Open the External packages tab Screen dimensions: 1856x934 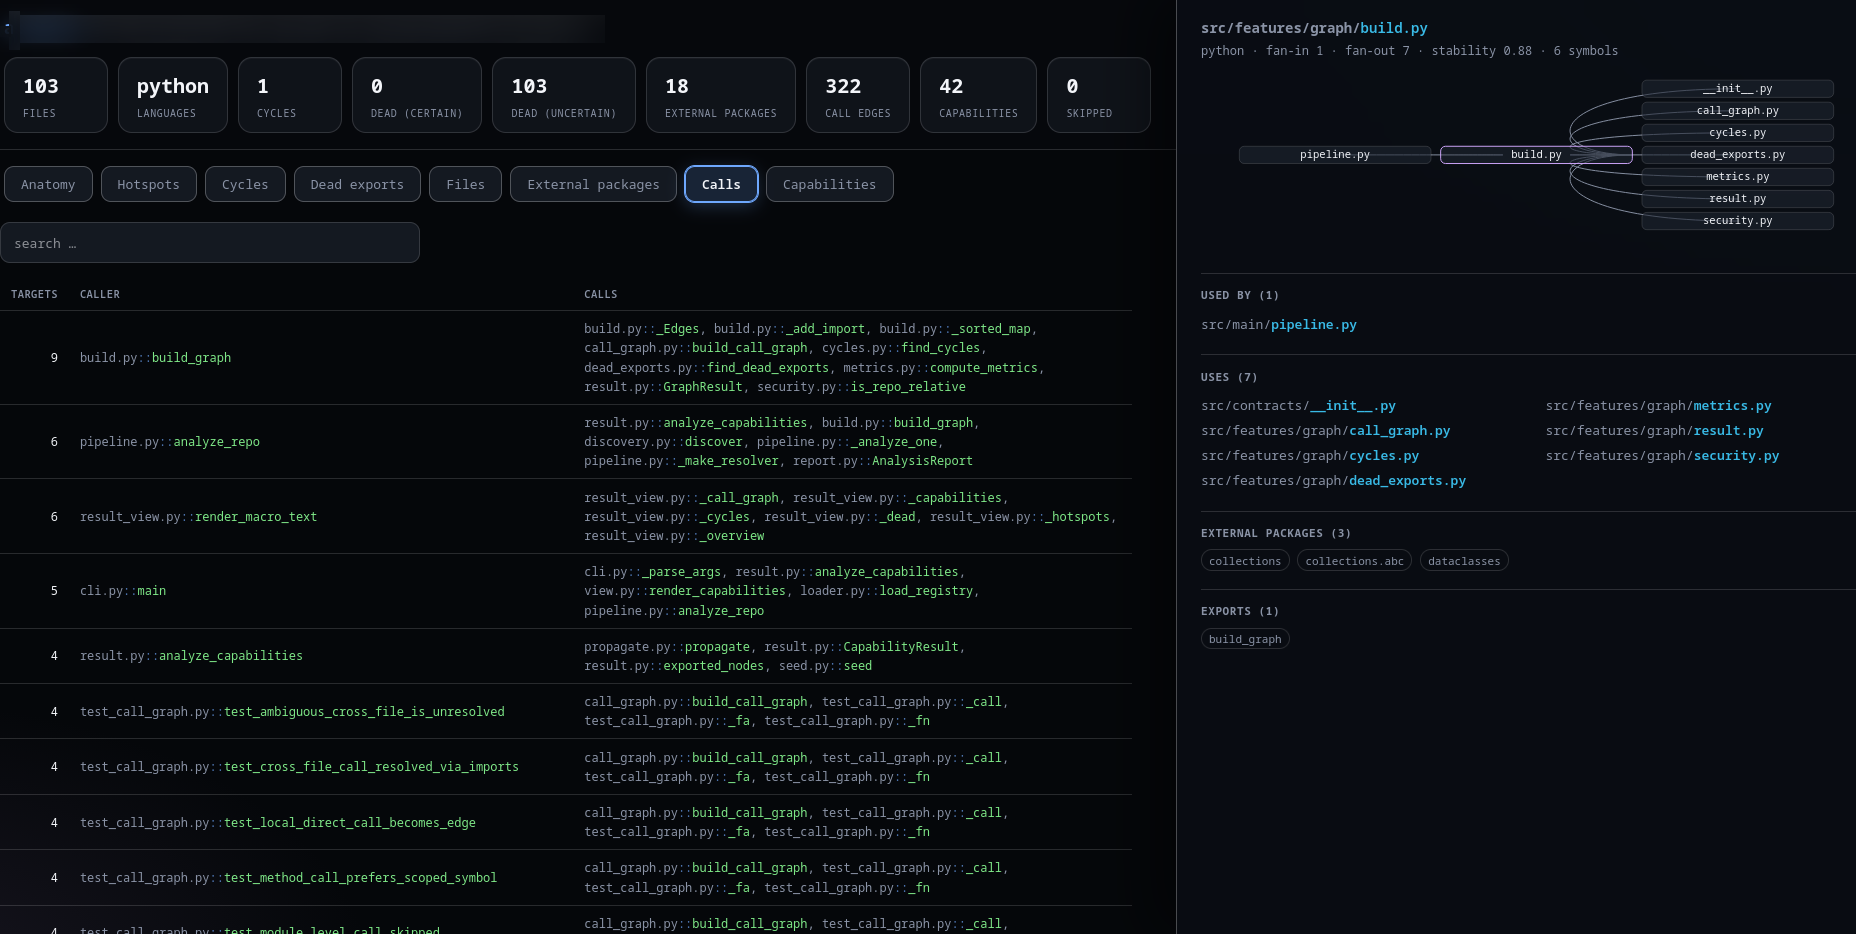pyautogui.click(x=593, y=184)
